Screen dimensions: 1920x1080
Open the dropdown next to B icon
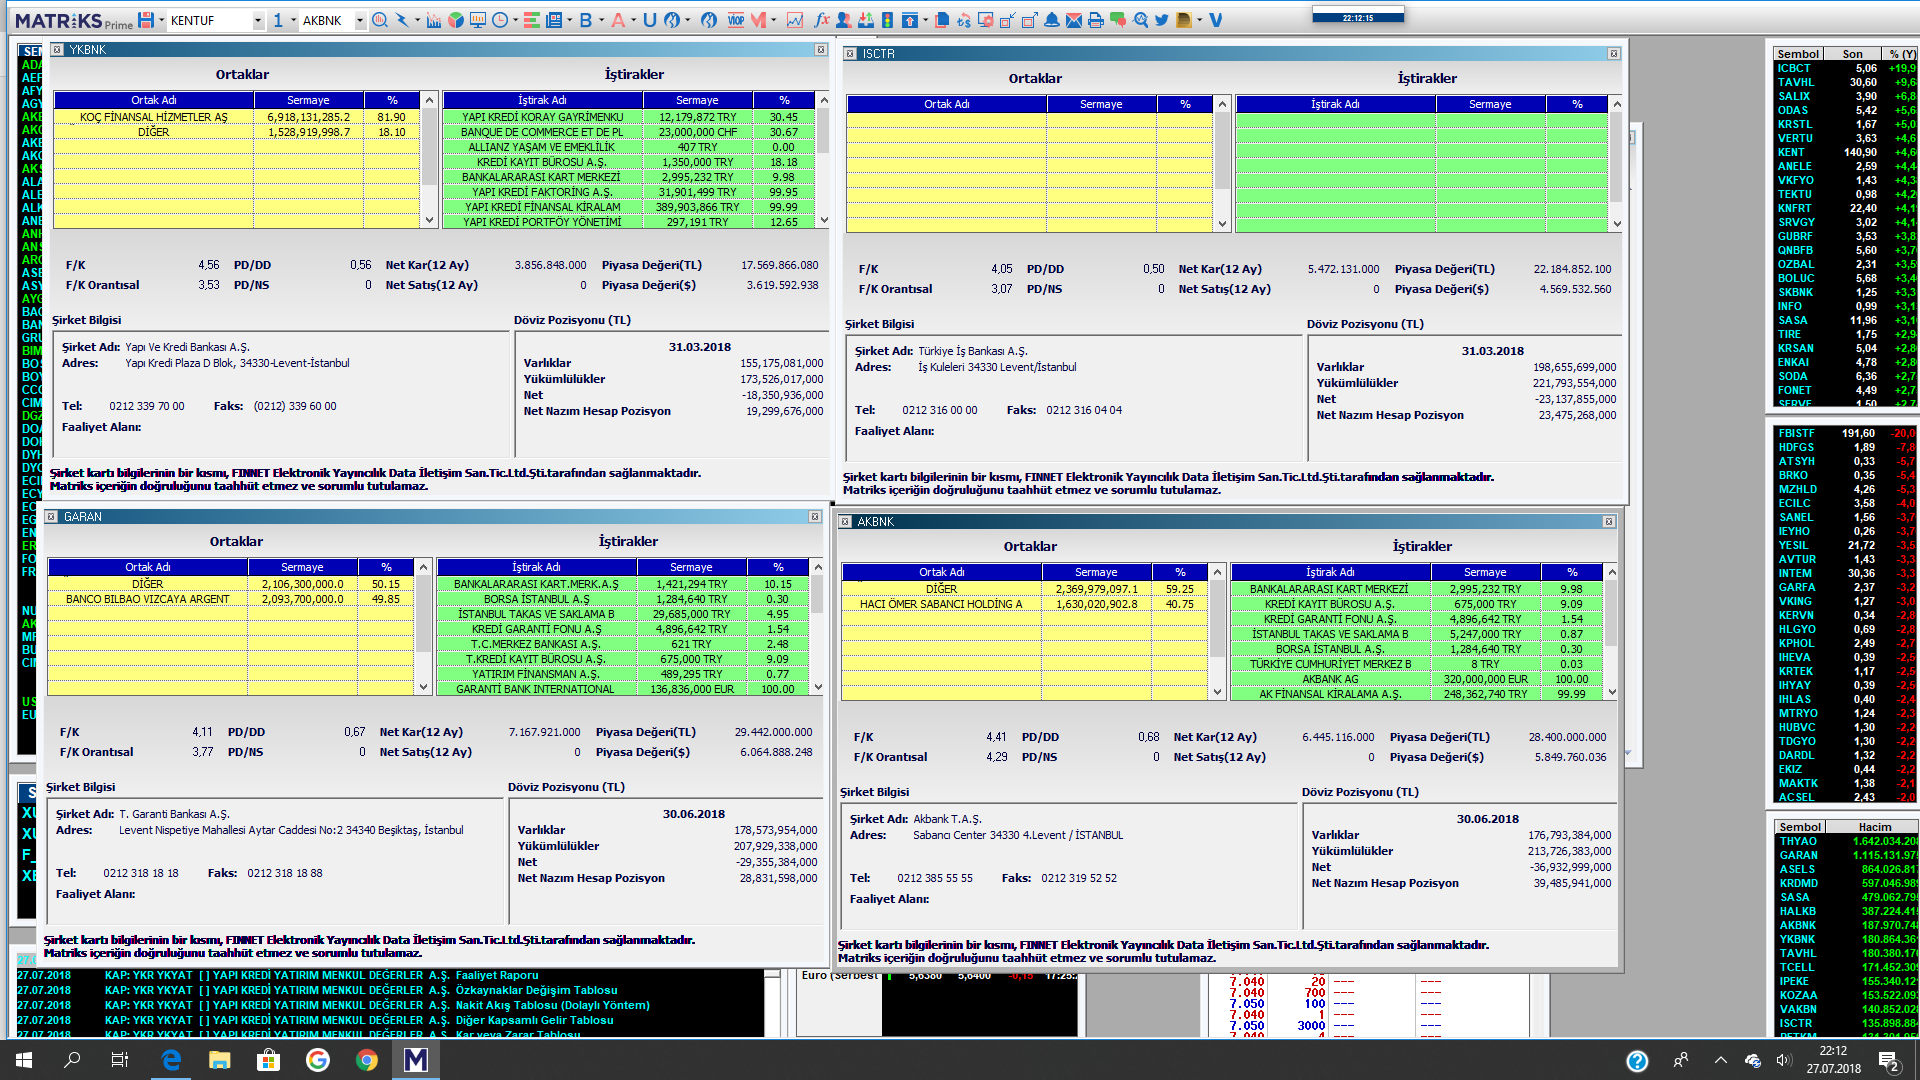click(601, 20)
